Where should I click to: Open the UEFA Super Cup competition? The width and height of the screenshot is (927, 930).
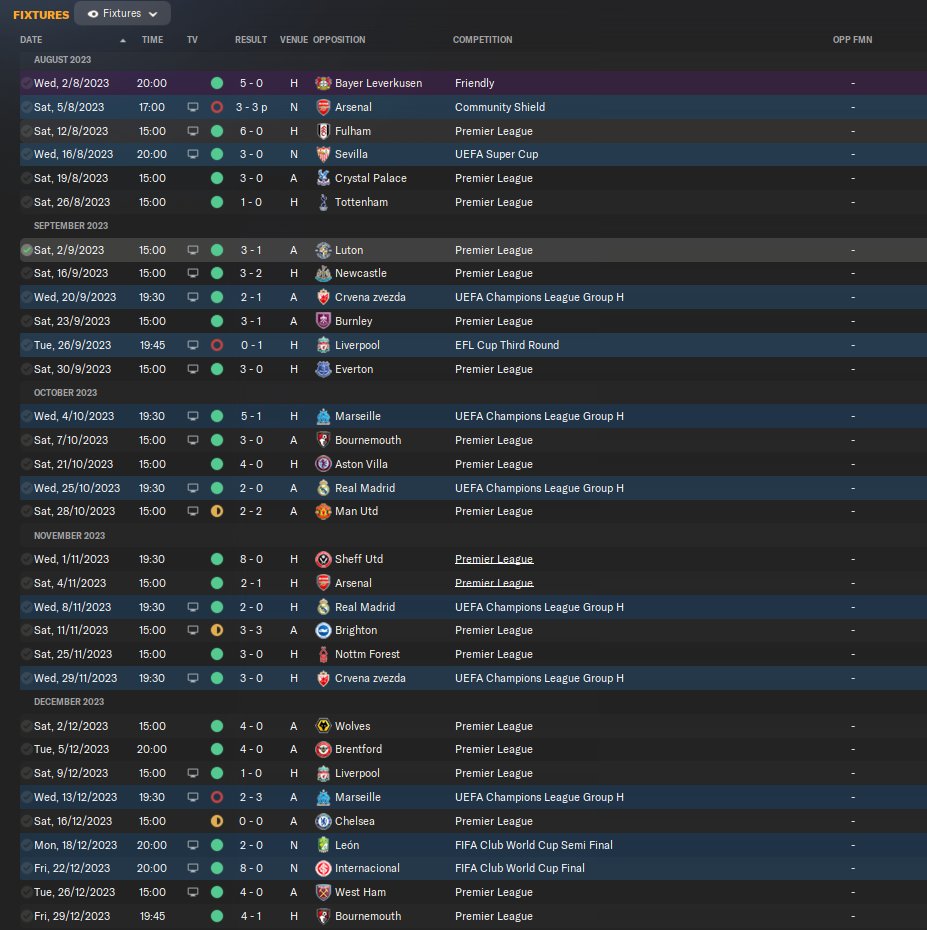496,154
